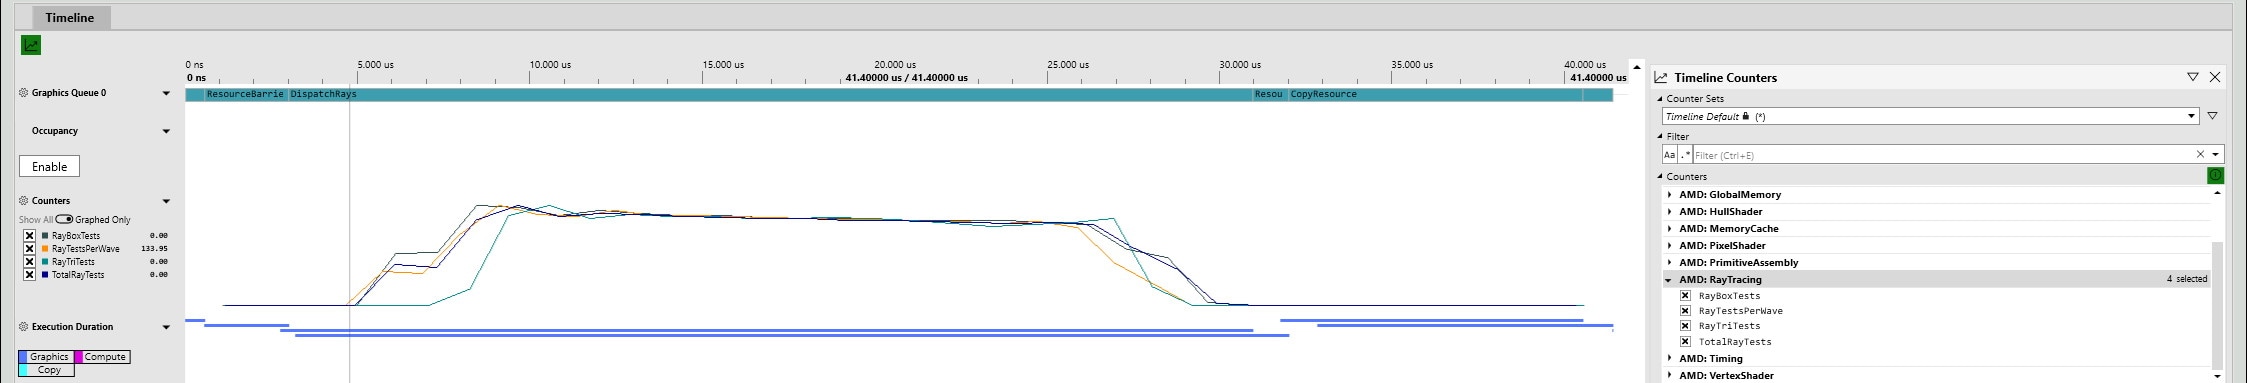Collapse the Occupancy row
This screenshot has width=2247, height=383.
tap(166, 131)
